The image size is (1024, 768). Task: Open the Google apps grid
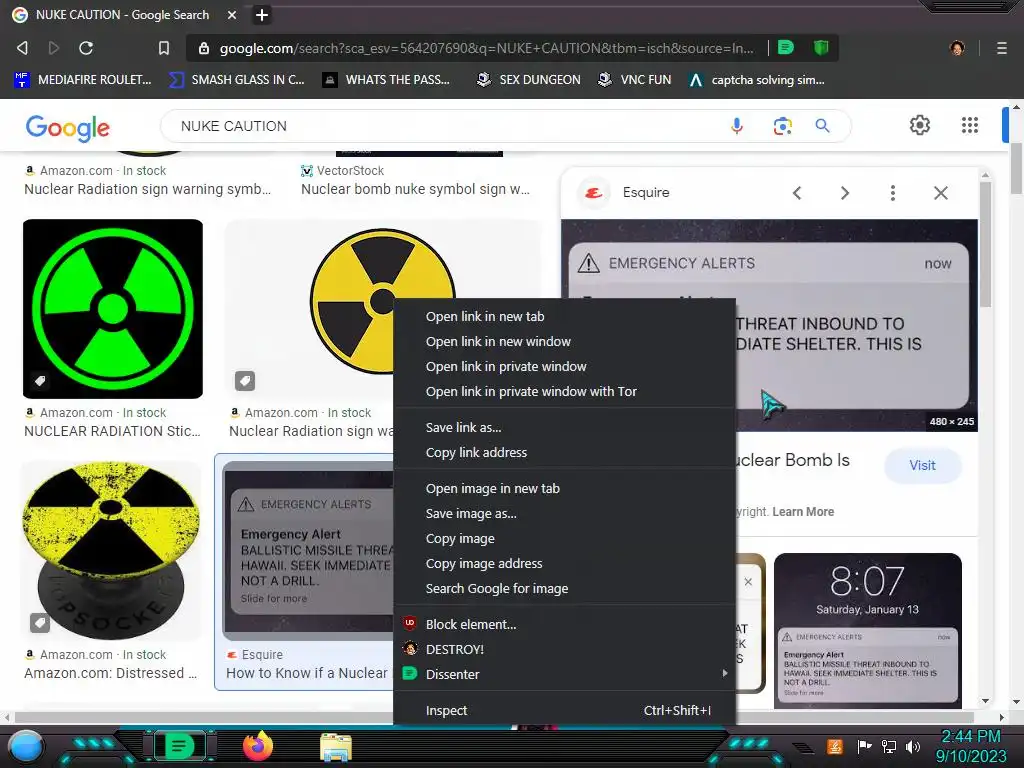coord(970,125)
